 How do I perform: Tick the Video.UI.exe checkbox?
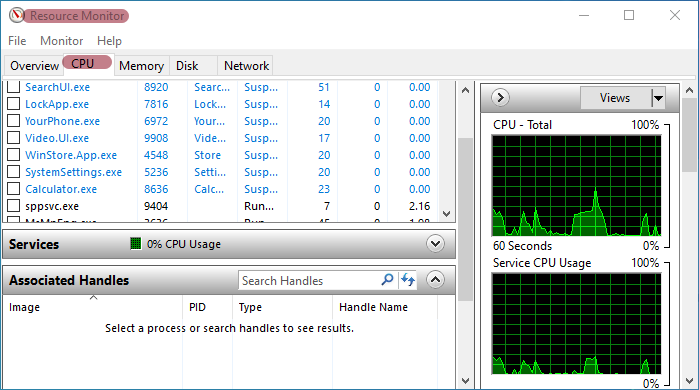(13, 138)
